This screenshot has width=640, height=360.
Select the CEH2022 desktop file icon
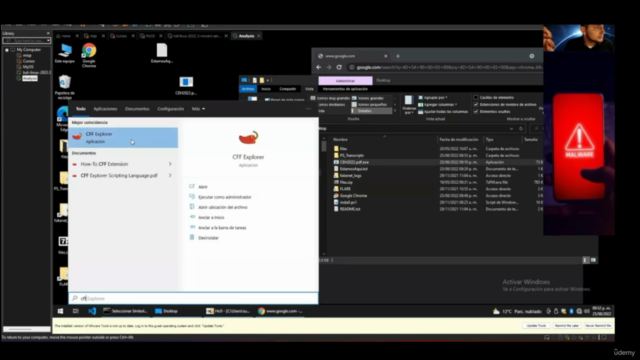pos(186,86)
